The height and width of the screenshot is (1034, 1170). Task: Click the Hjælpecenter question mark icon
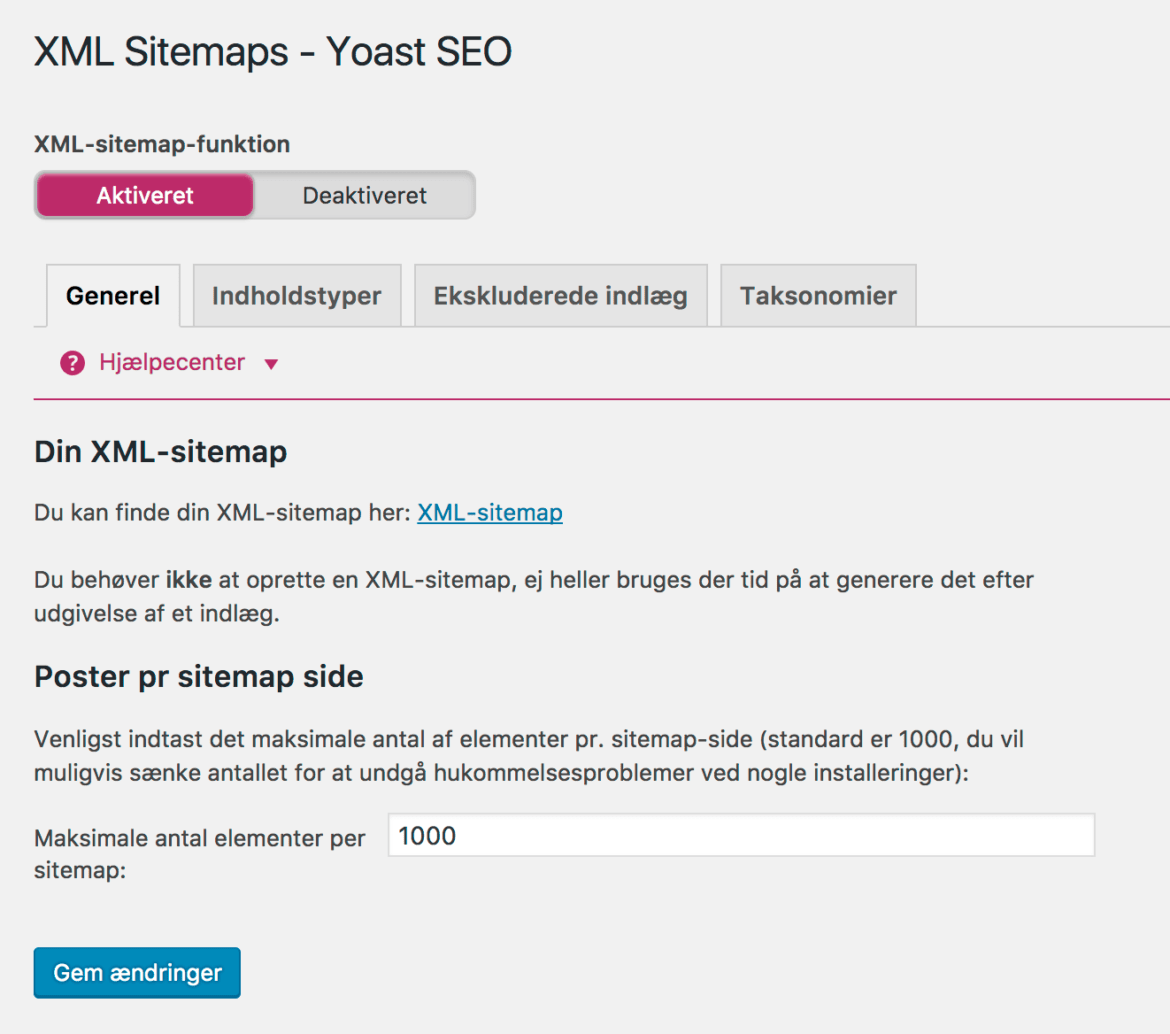click(72, 362)
